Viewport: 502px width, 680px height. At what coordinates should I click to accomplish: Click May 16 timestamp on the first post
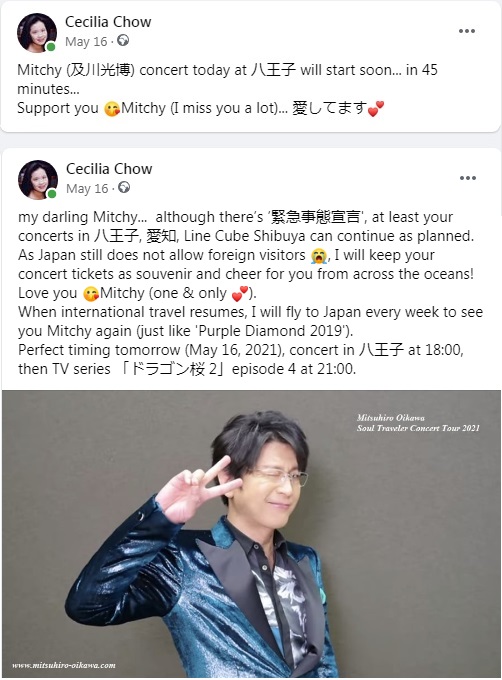click(x=86, y=42)
